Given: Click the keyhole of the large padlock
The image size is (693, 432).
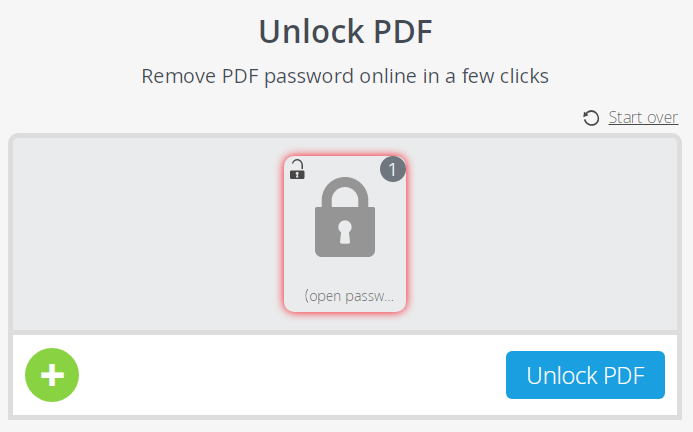Looking at the screenshot, I should click(345, 233).
